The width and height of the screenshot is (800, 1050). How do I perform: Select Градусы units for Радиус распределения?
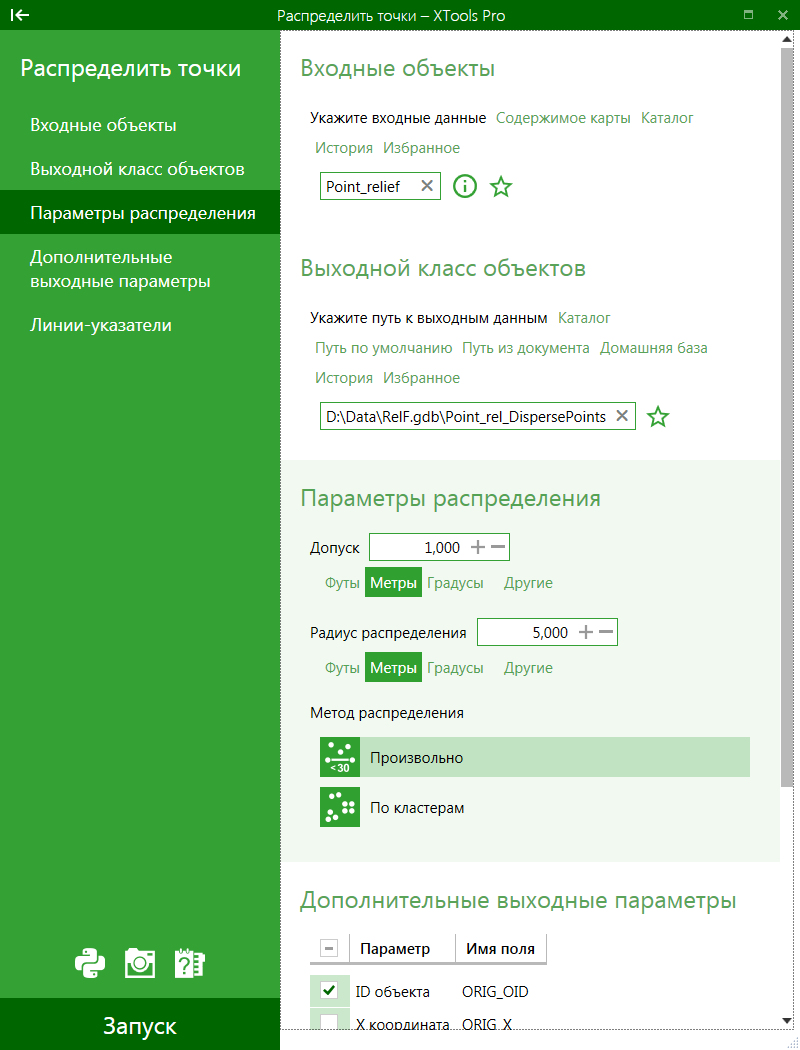tap(456, 667)
